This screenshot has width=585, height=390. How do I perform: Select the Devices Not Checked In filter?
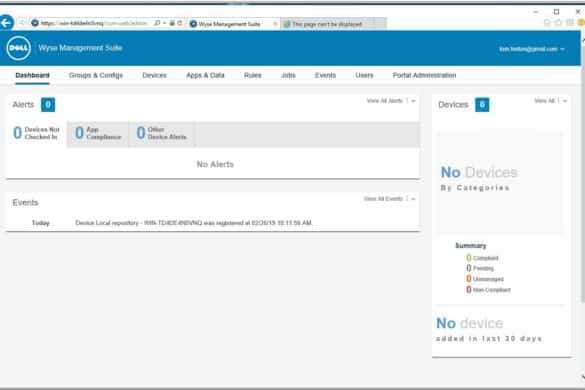tap(37, 133)
